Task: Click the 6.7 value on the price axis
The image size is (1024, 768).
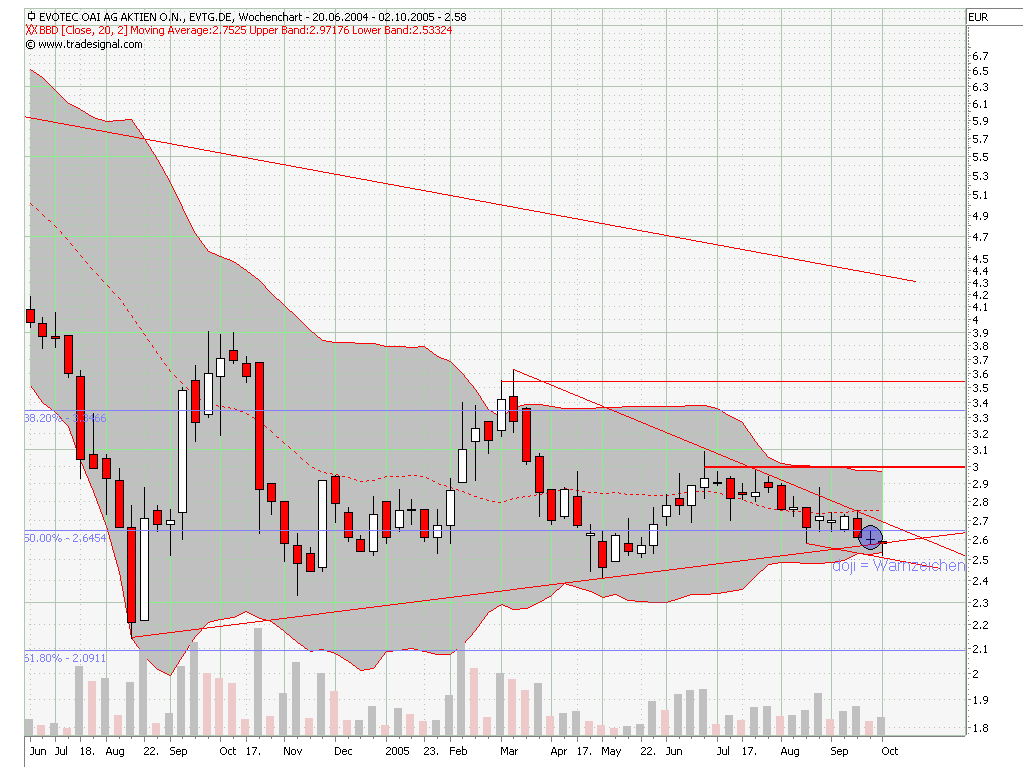Action: [979, 56]
